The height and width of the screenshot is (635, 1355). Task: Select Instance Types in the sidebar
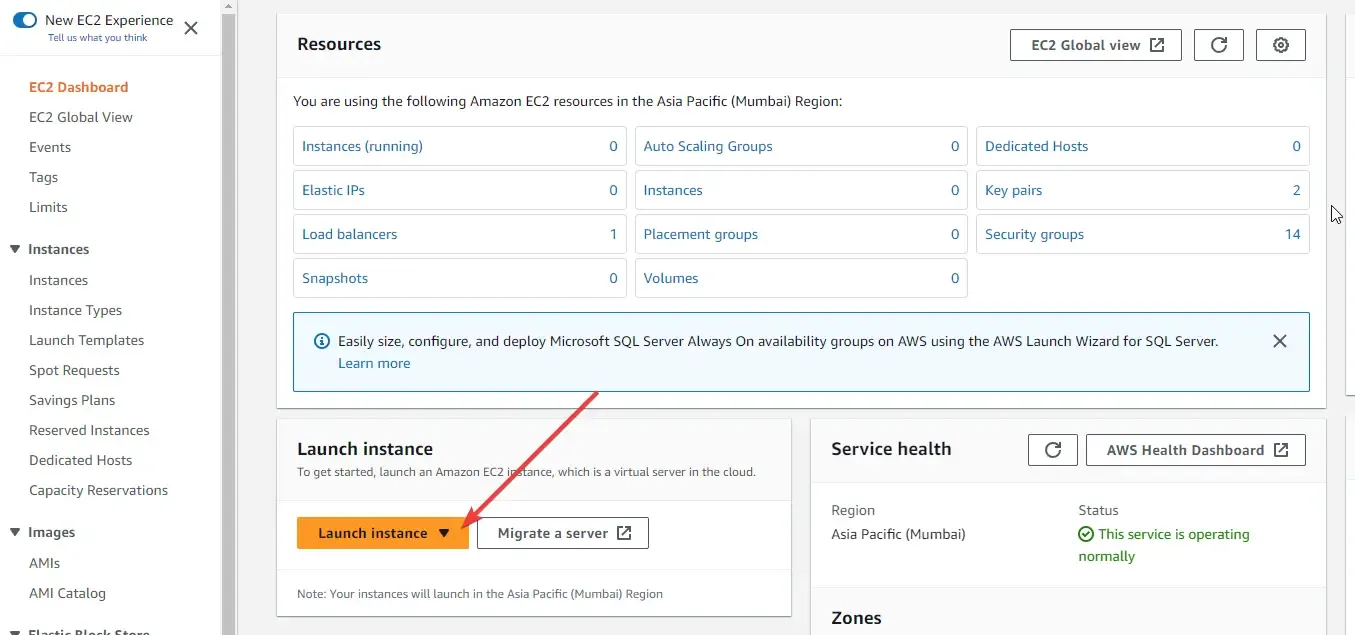click(x=75, y=310)
